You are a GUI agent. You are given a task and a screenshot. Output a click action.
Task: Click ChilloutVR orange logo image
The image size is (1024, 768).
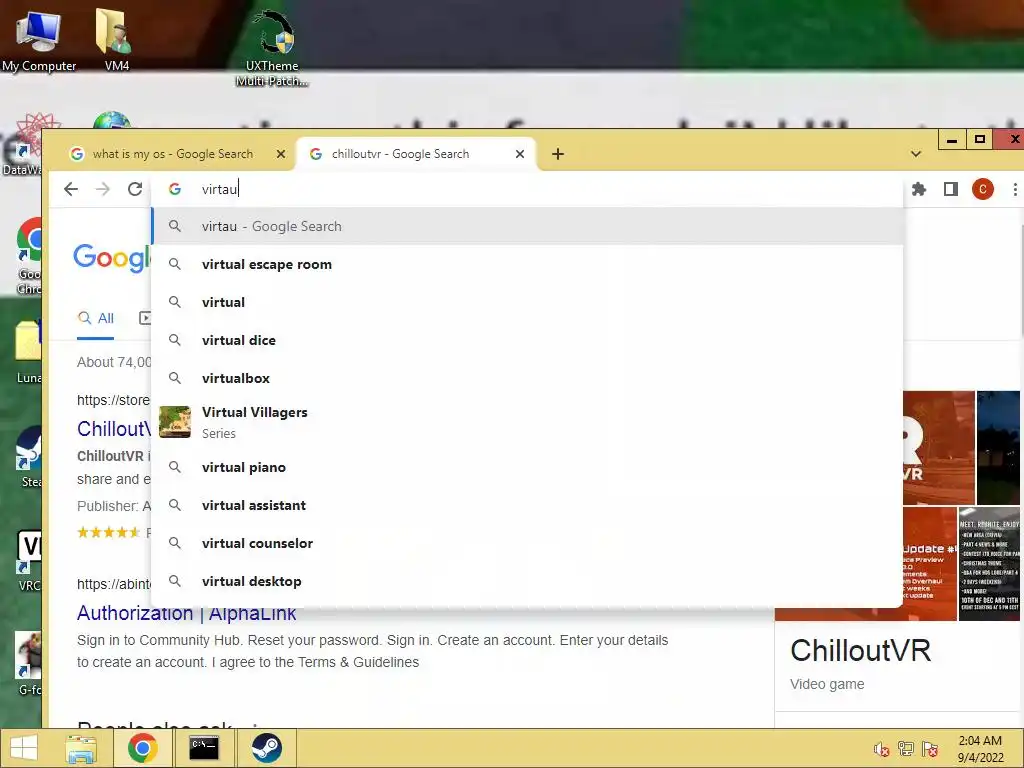(939, 447)
